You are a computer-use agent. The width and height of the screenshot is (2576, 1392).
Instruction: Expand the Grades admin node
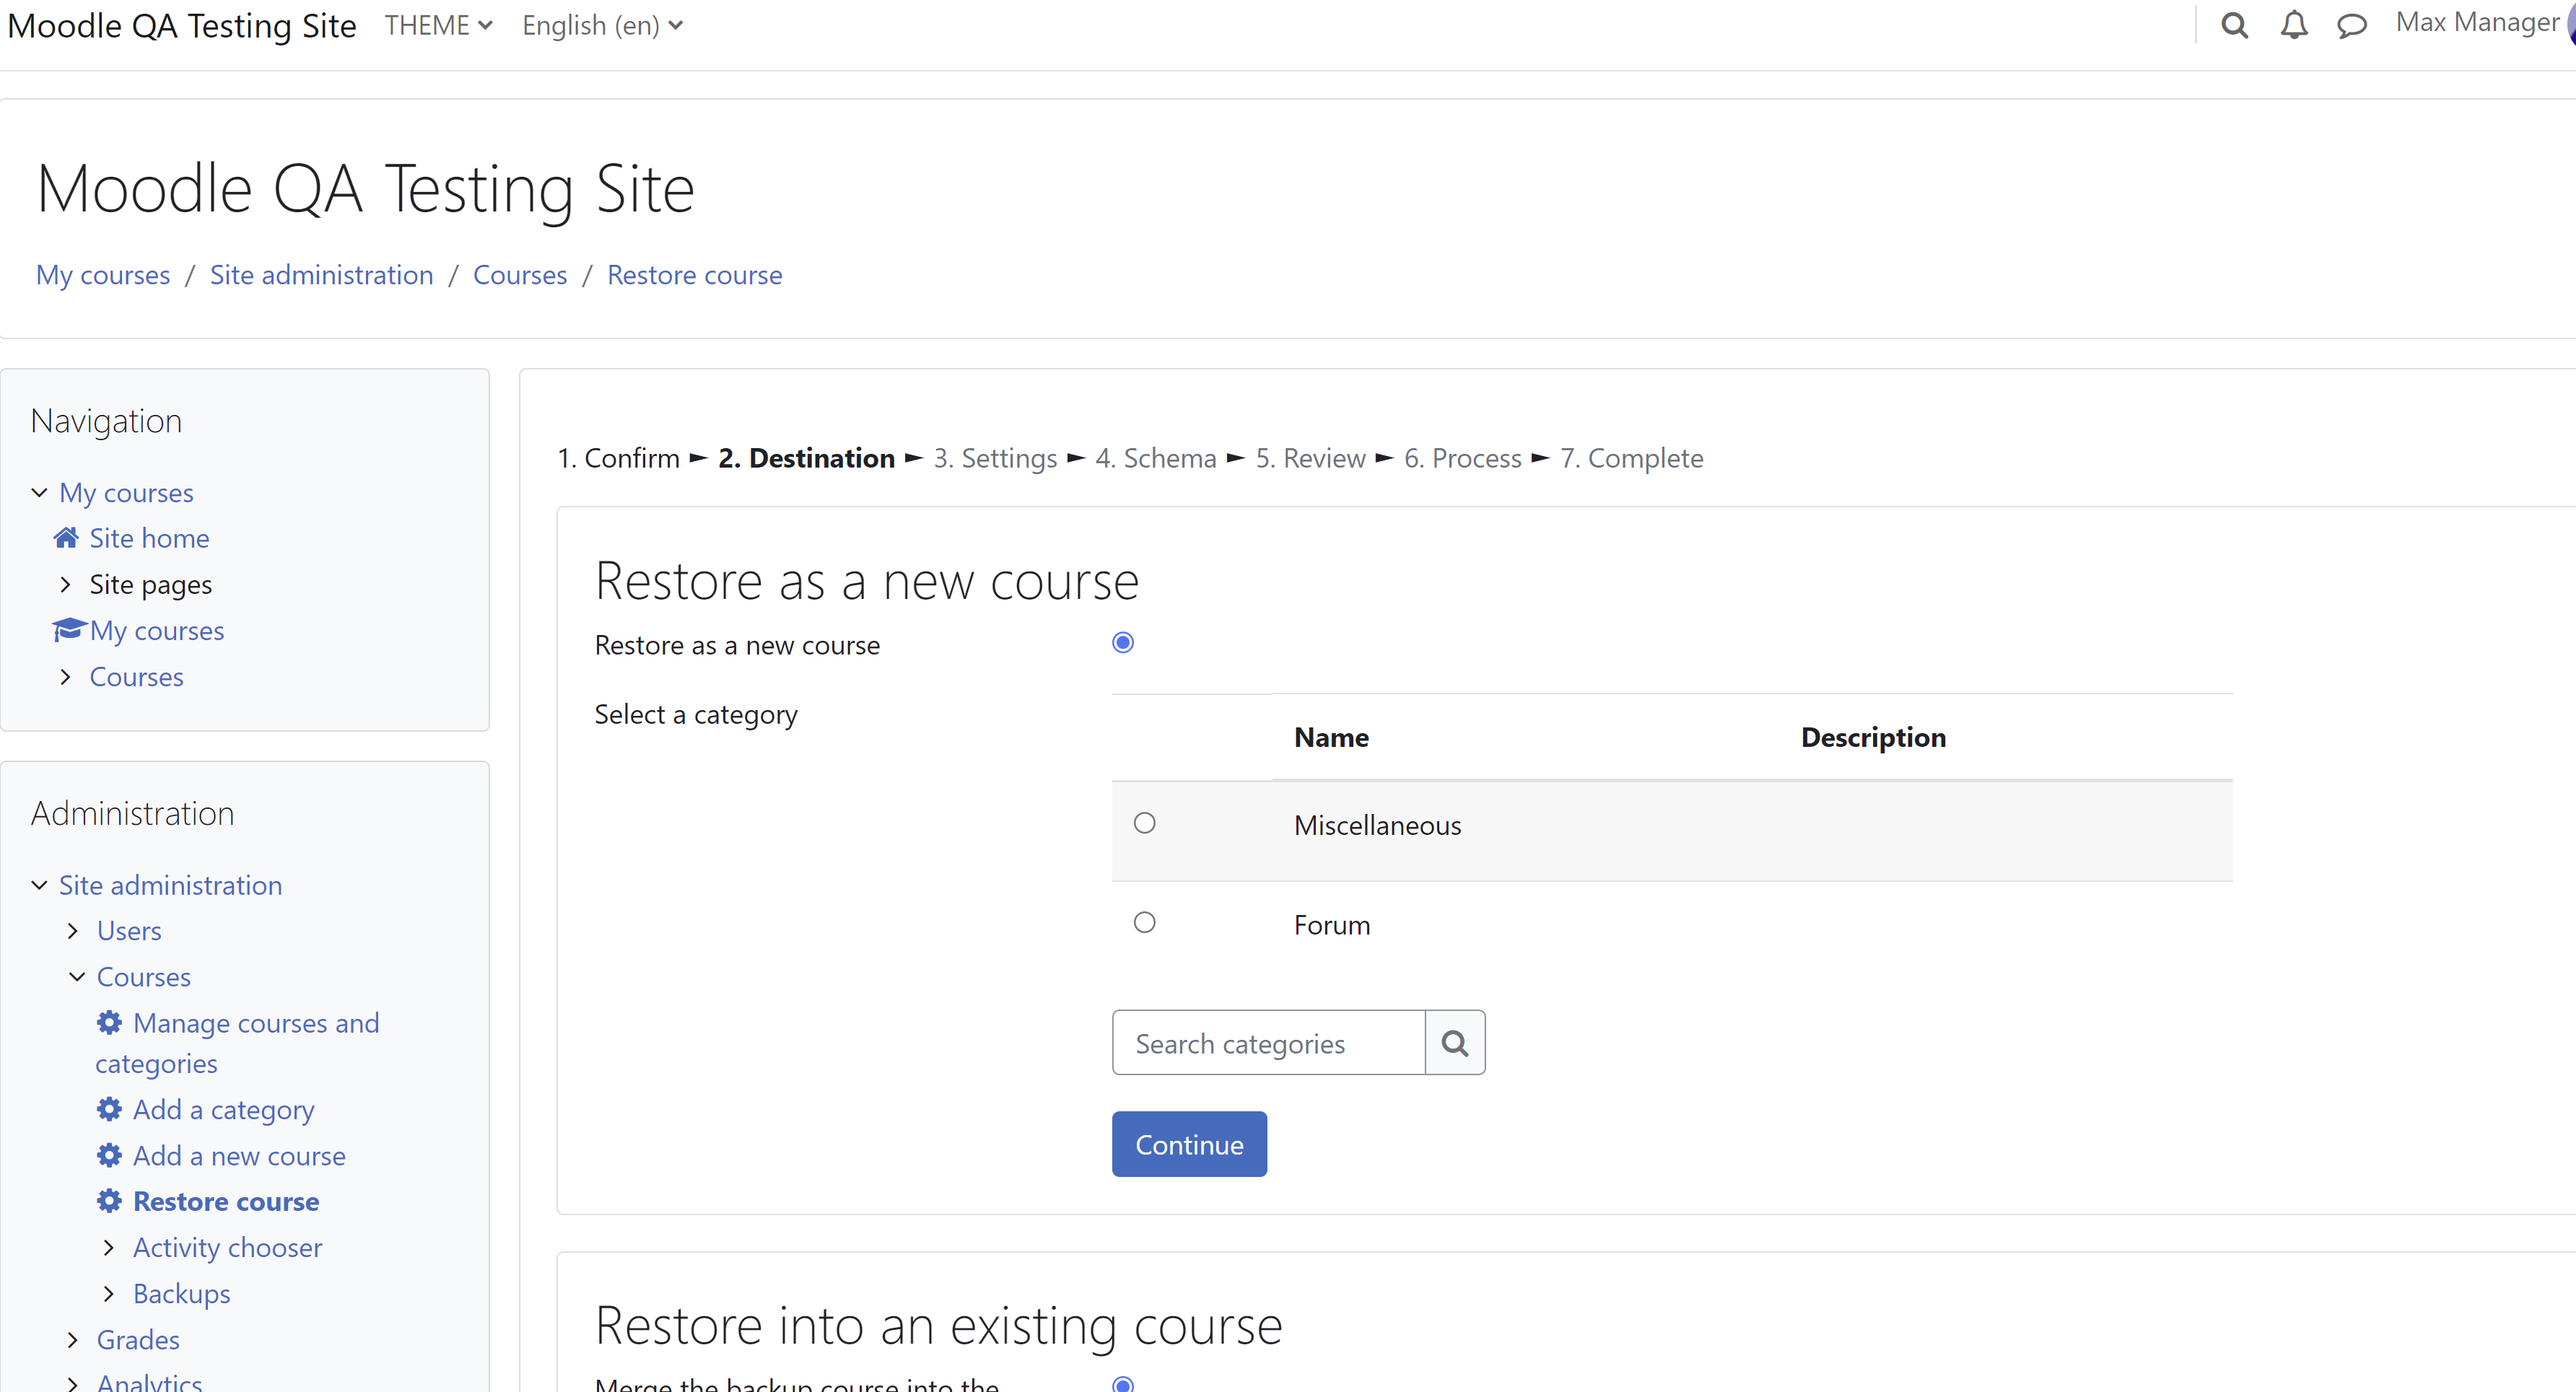coord(73,1339)
